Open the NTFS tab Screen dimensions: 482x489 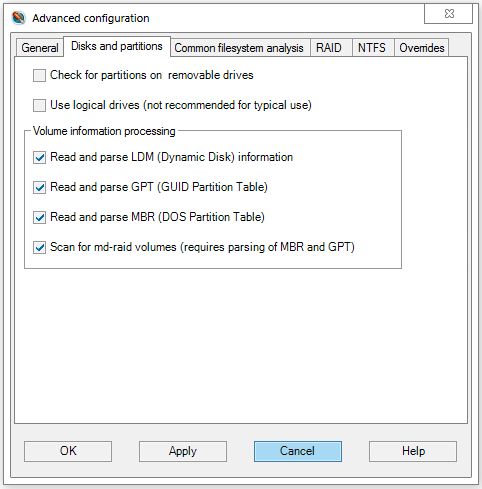click(372, 48)
